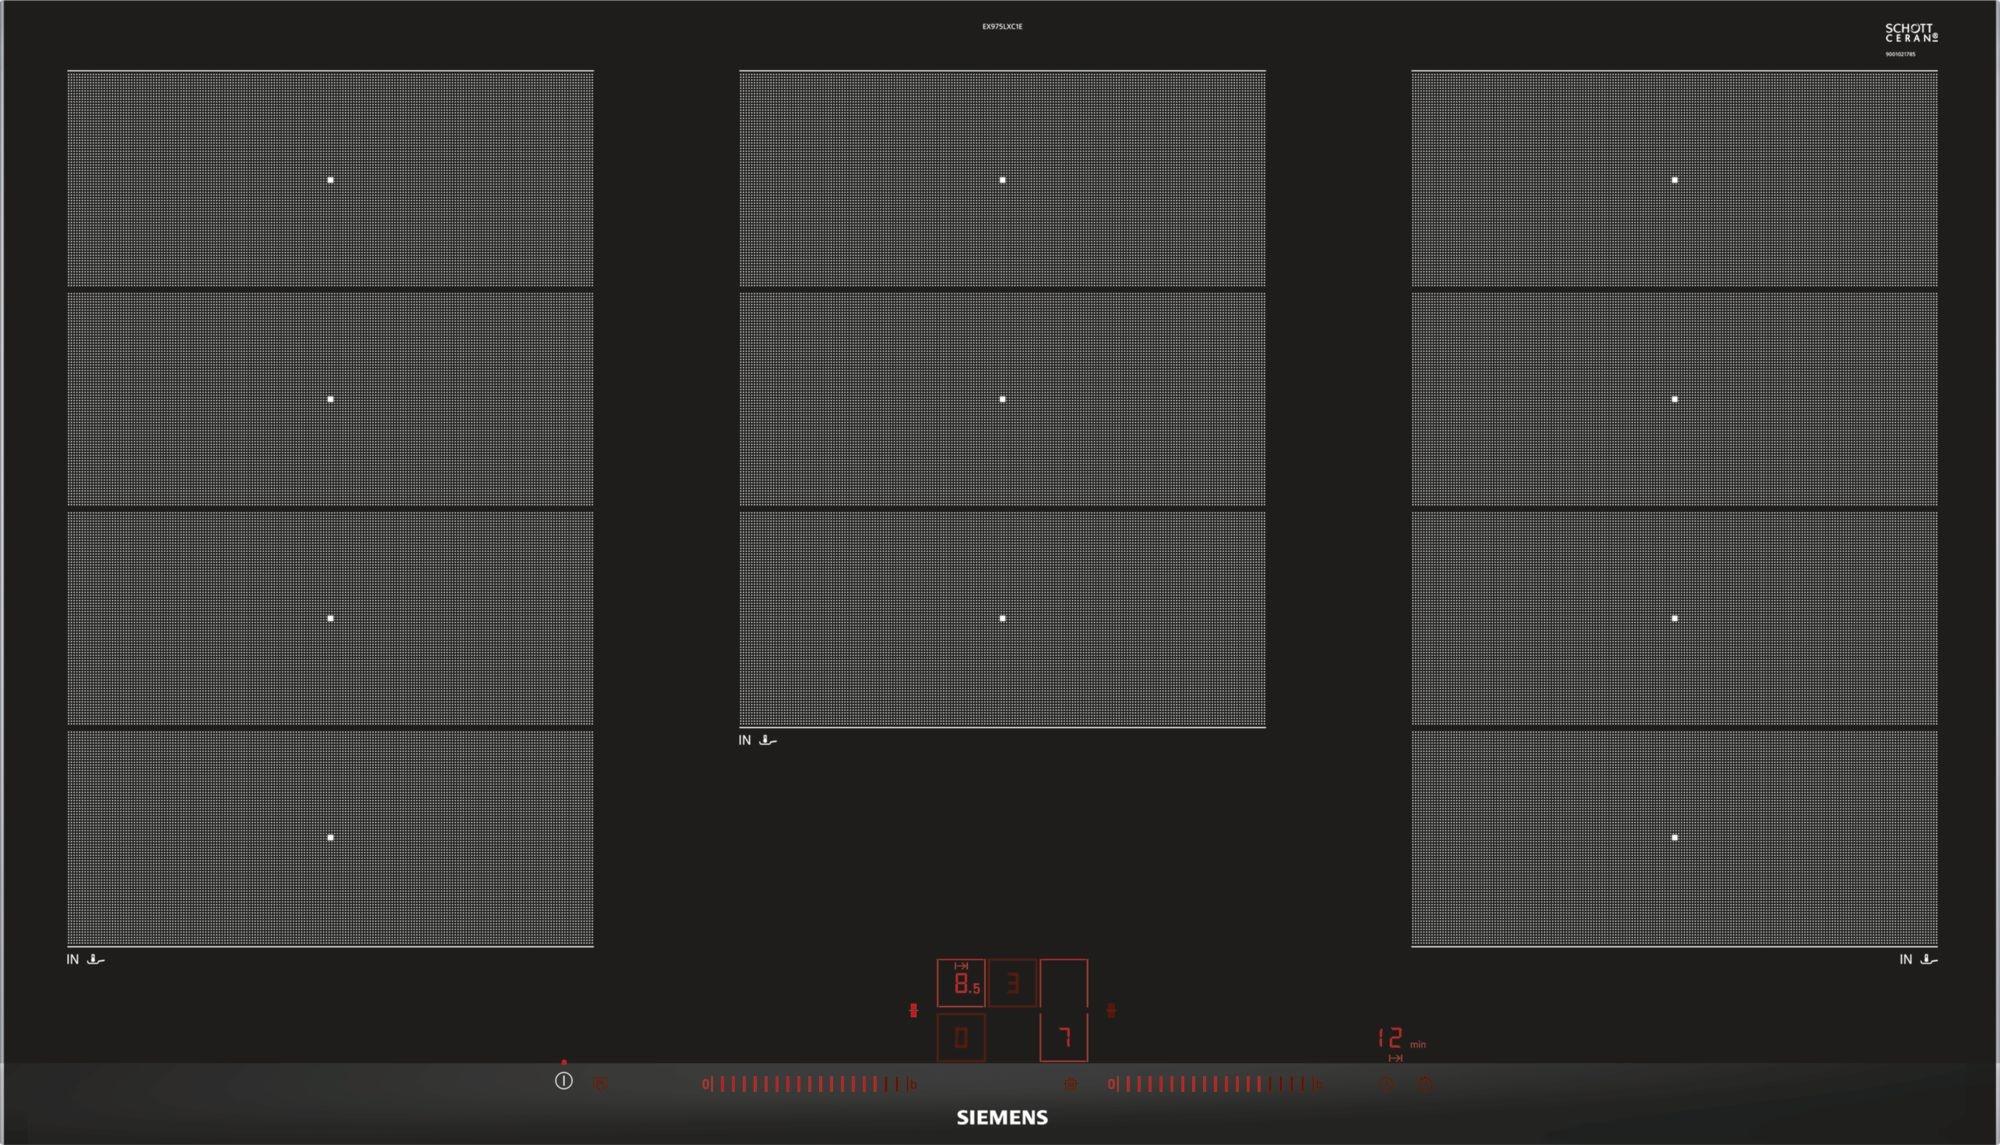Select the zone display showing 8.5
Screen dimensions: 2000x1145
(x=961, y=984)
